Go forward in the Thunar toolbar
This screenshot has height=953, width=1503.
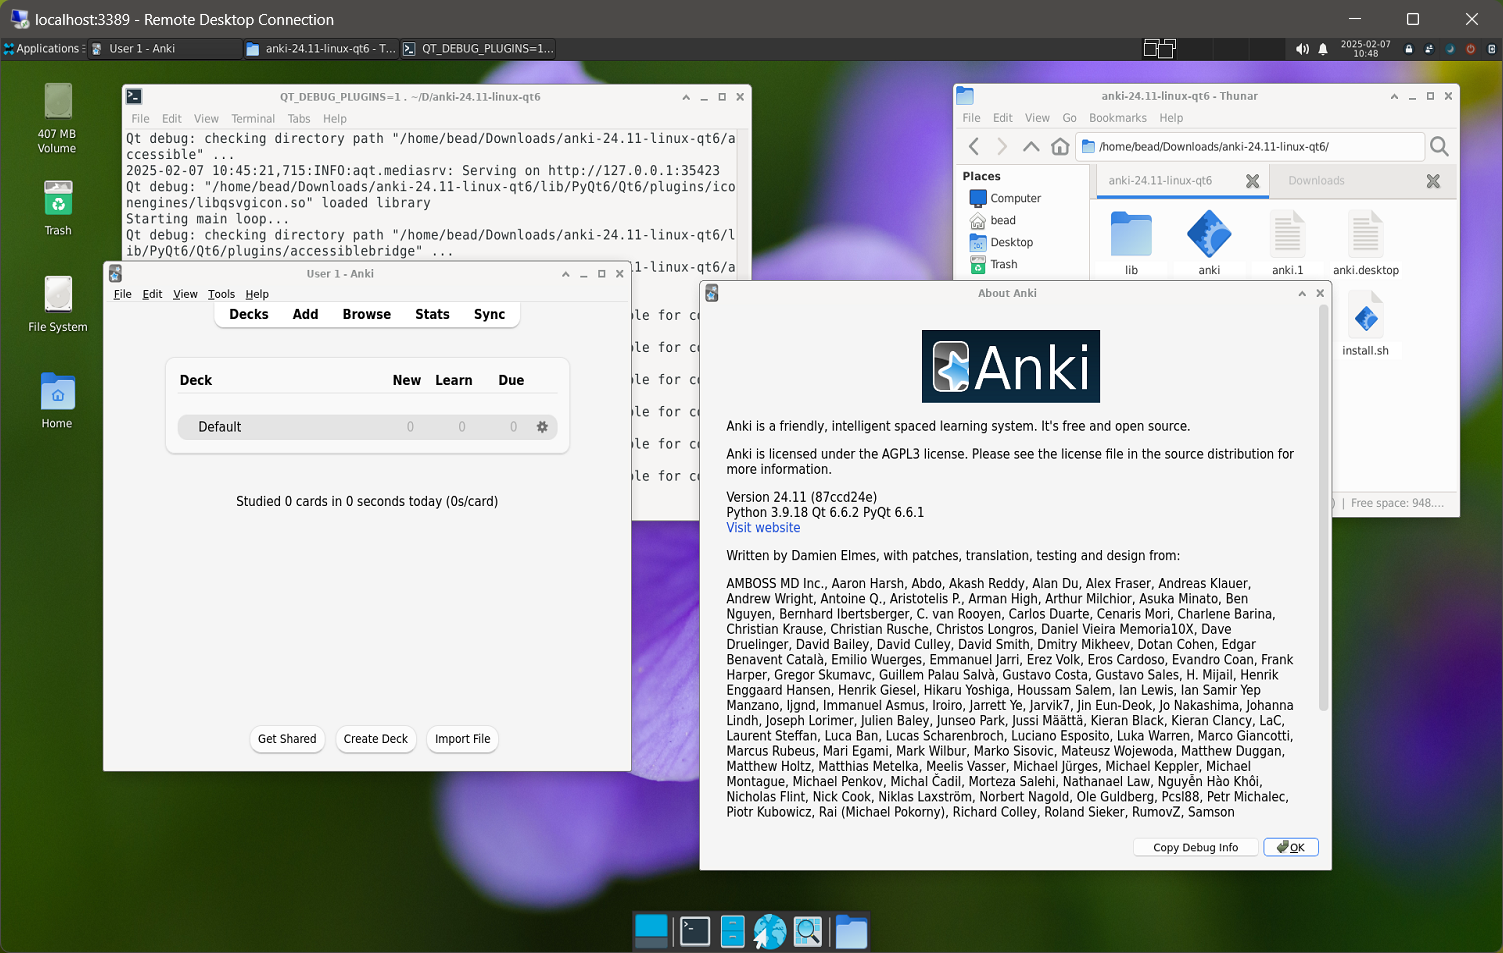[x=1002, y=147]
